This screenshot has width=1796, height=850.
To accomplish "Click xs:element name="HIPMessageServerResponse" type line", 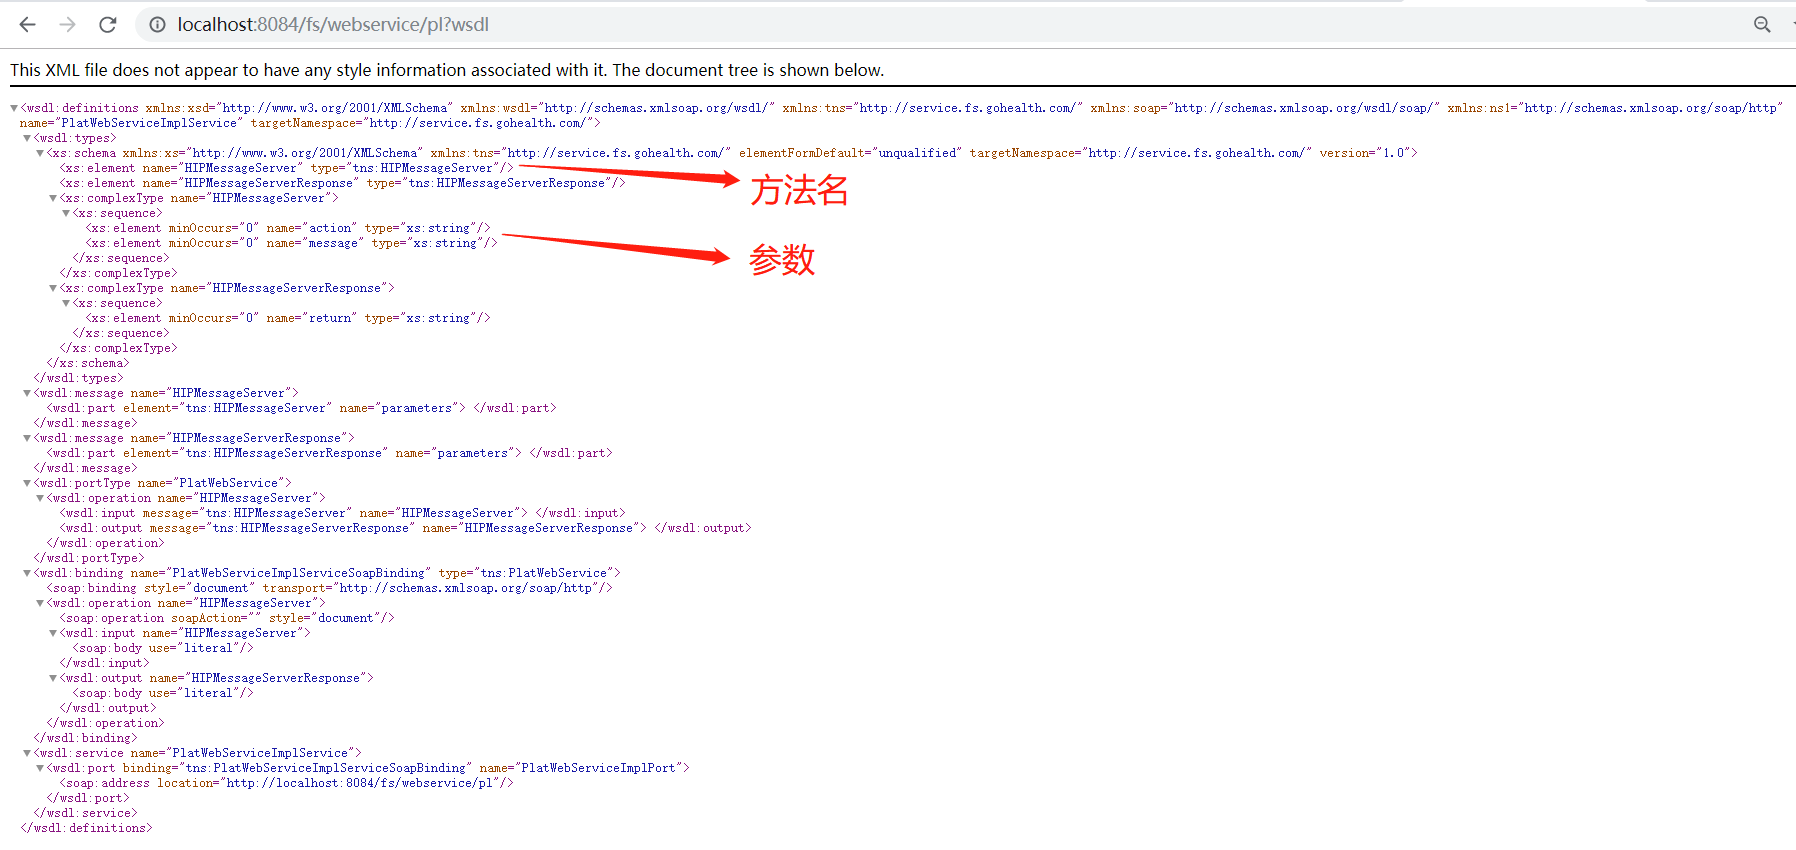I will 342,183.
